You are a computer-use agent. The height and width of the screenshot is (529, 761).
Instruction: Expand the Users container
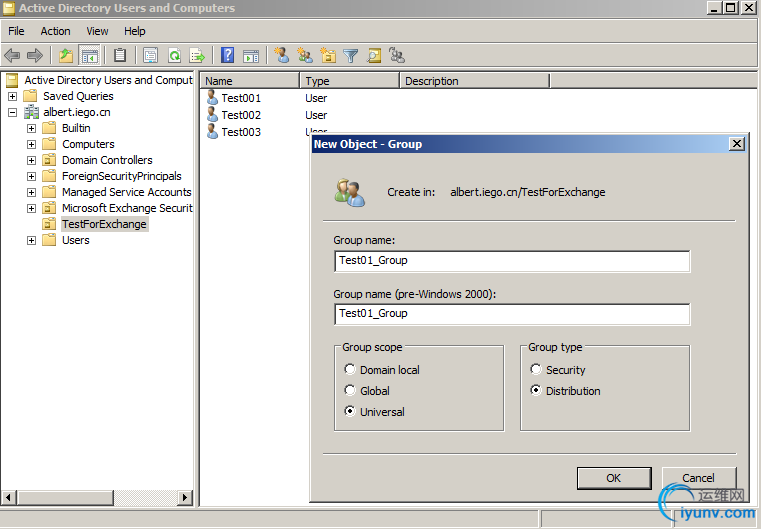[32, 240]
